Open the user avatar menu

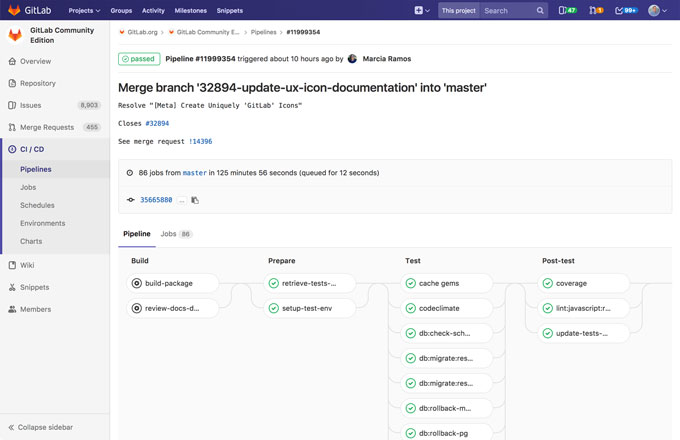[657, 10]
